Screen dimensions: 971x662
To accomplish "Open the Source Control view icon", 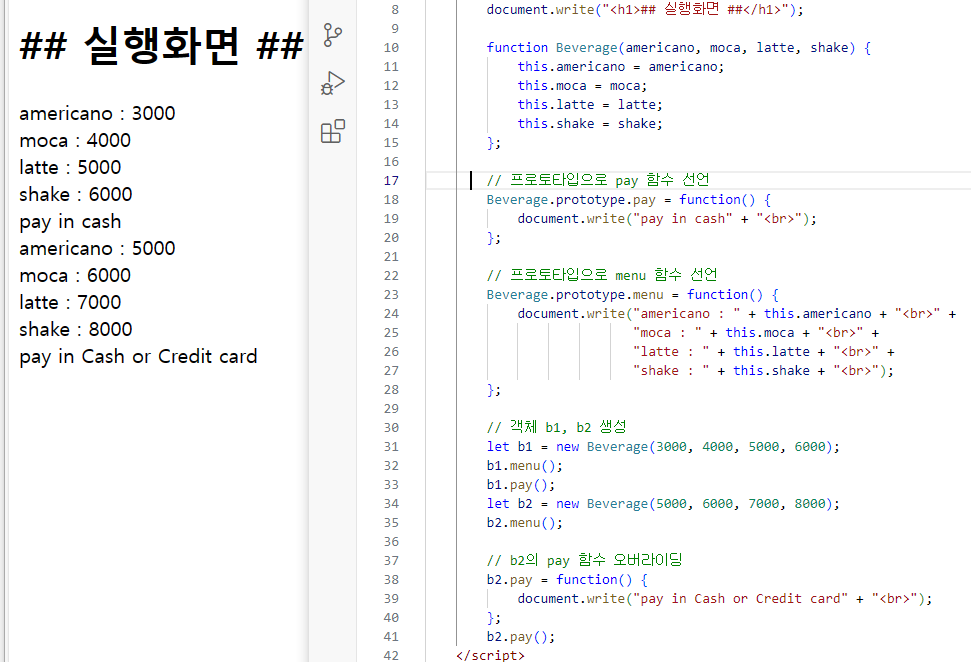I will pos(333,35).
